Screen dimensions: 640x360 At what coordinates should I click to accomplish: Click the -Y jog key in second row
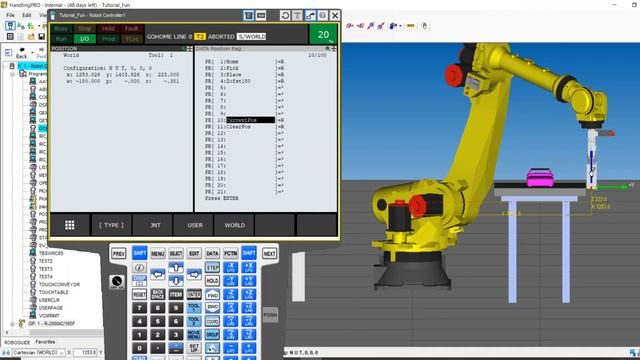click(231, 281)
